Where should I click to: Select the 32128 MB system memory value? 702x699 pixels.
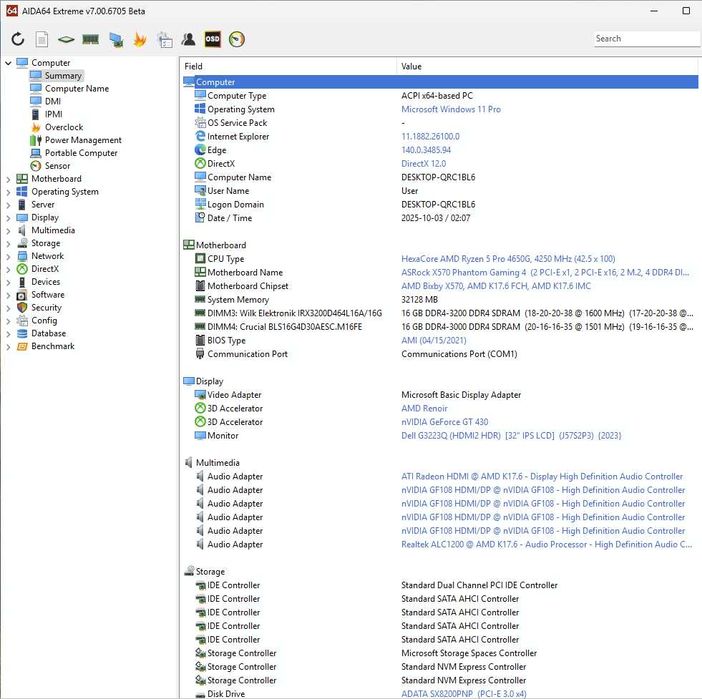(419, 300)
